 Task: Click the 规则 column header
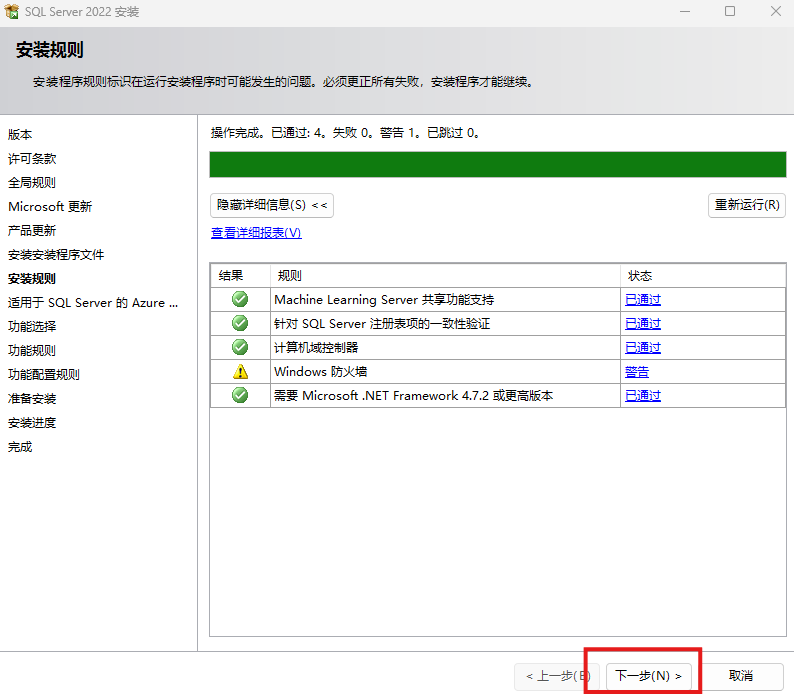pos(288,276)
